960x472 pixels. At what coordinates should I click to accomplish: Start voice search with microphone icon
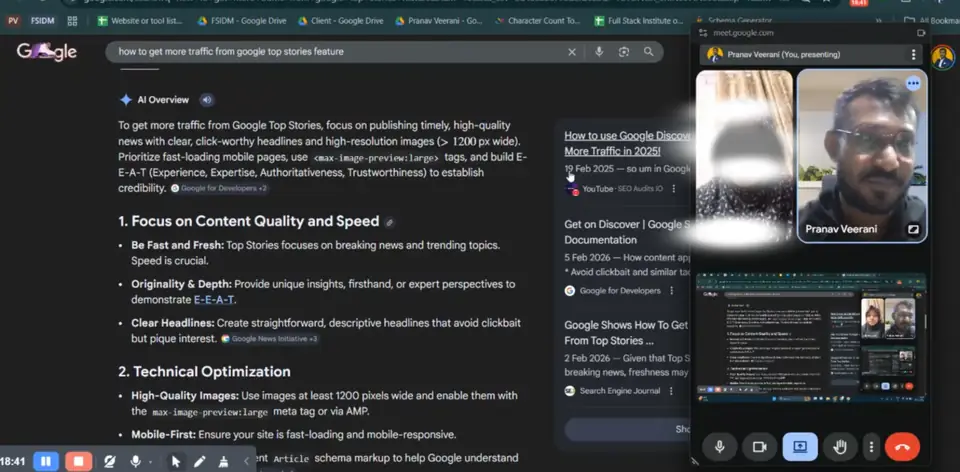pyautogui.click(x=599, y=52)
